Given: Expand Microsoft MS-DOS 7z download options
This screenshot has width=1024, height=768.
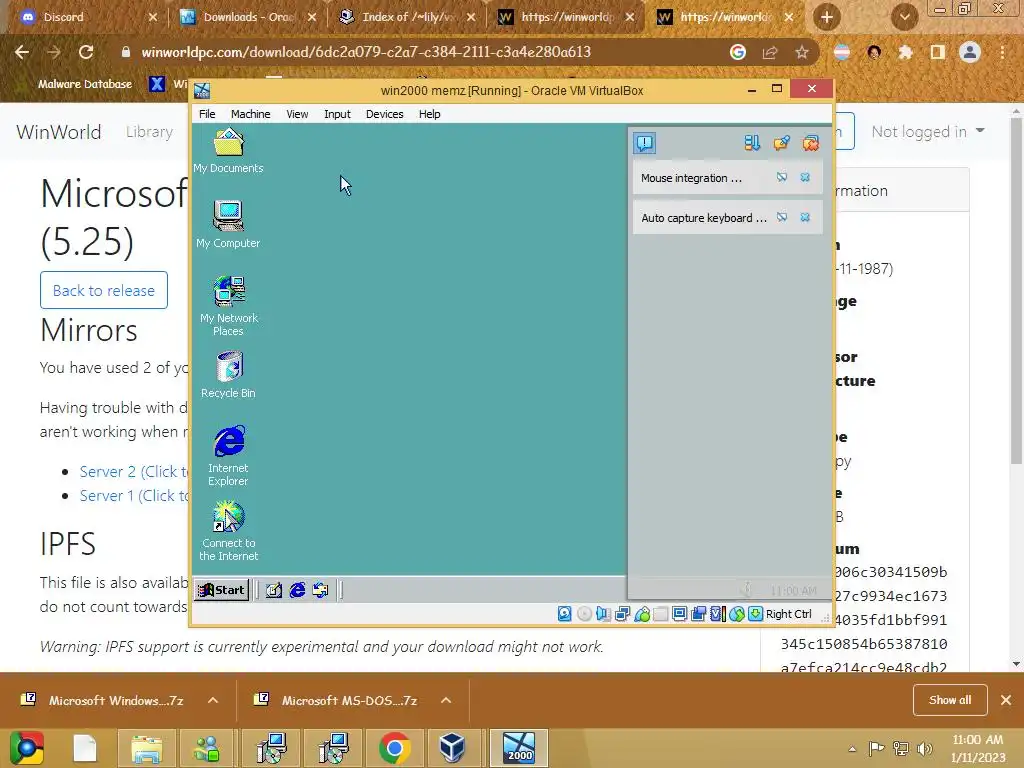Looking at the screenshot, I should (x=446, y=700).
